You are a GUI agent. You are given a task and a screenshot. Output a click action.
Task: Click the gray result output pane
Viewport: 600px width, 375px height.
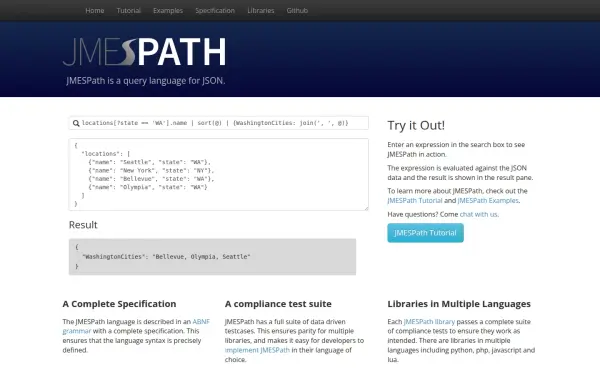pos(212,257)
